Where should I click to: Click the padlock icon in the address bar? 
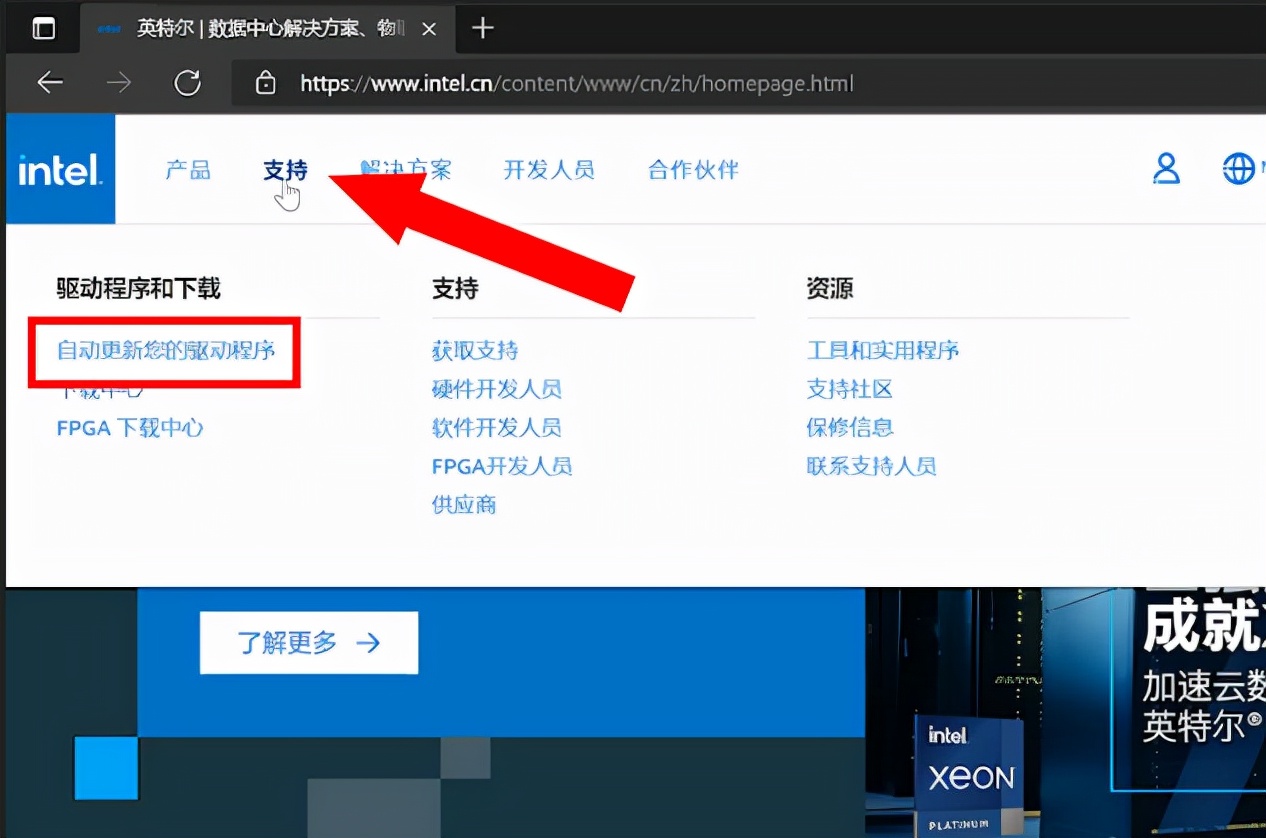[x=266, y=83]
